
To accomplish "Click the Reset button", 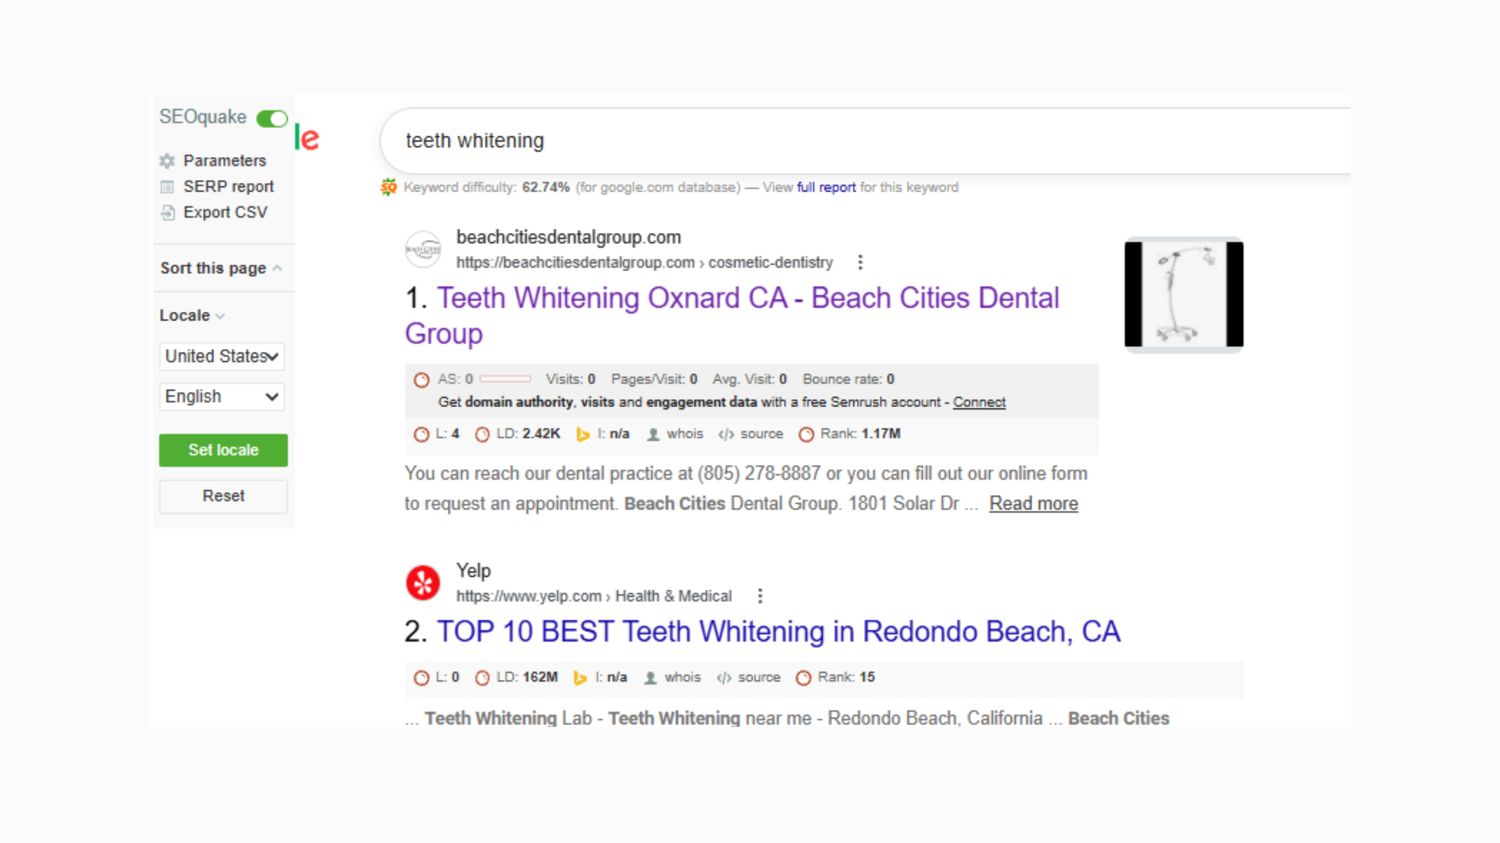I will click(x=223, y=496).
